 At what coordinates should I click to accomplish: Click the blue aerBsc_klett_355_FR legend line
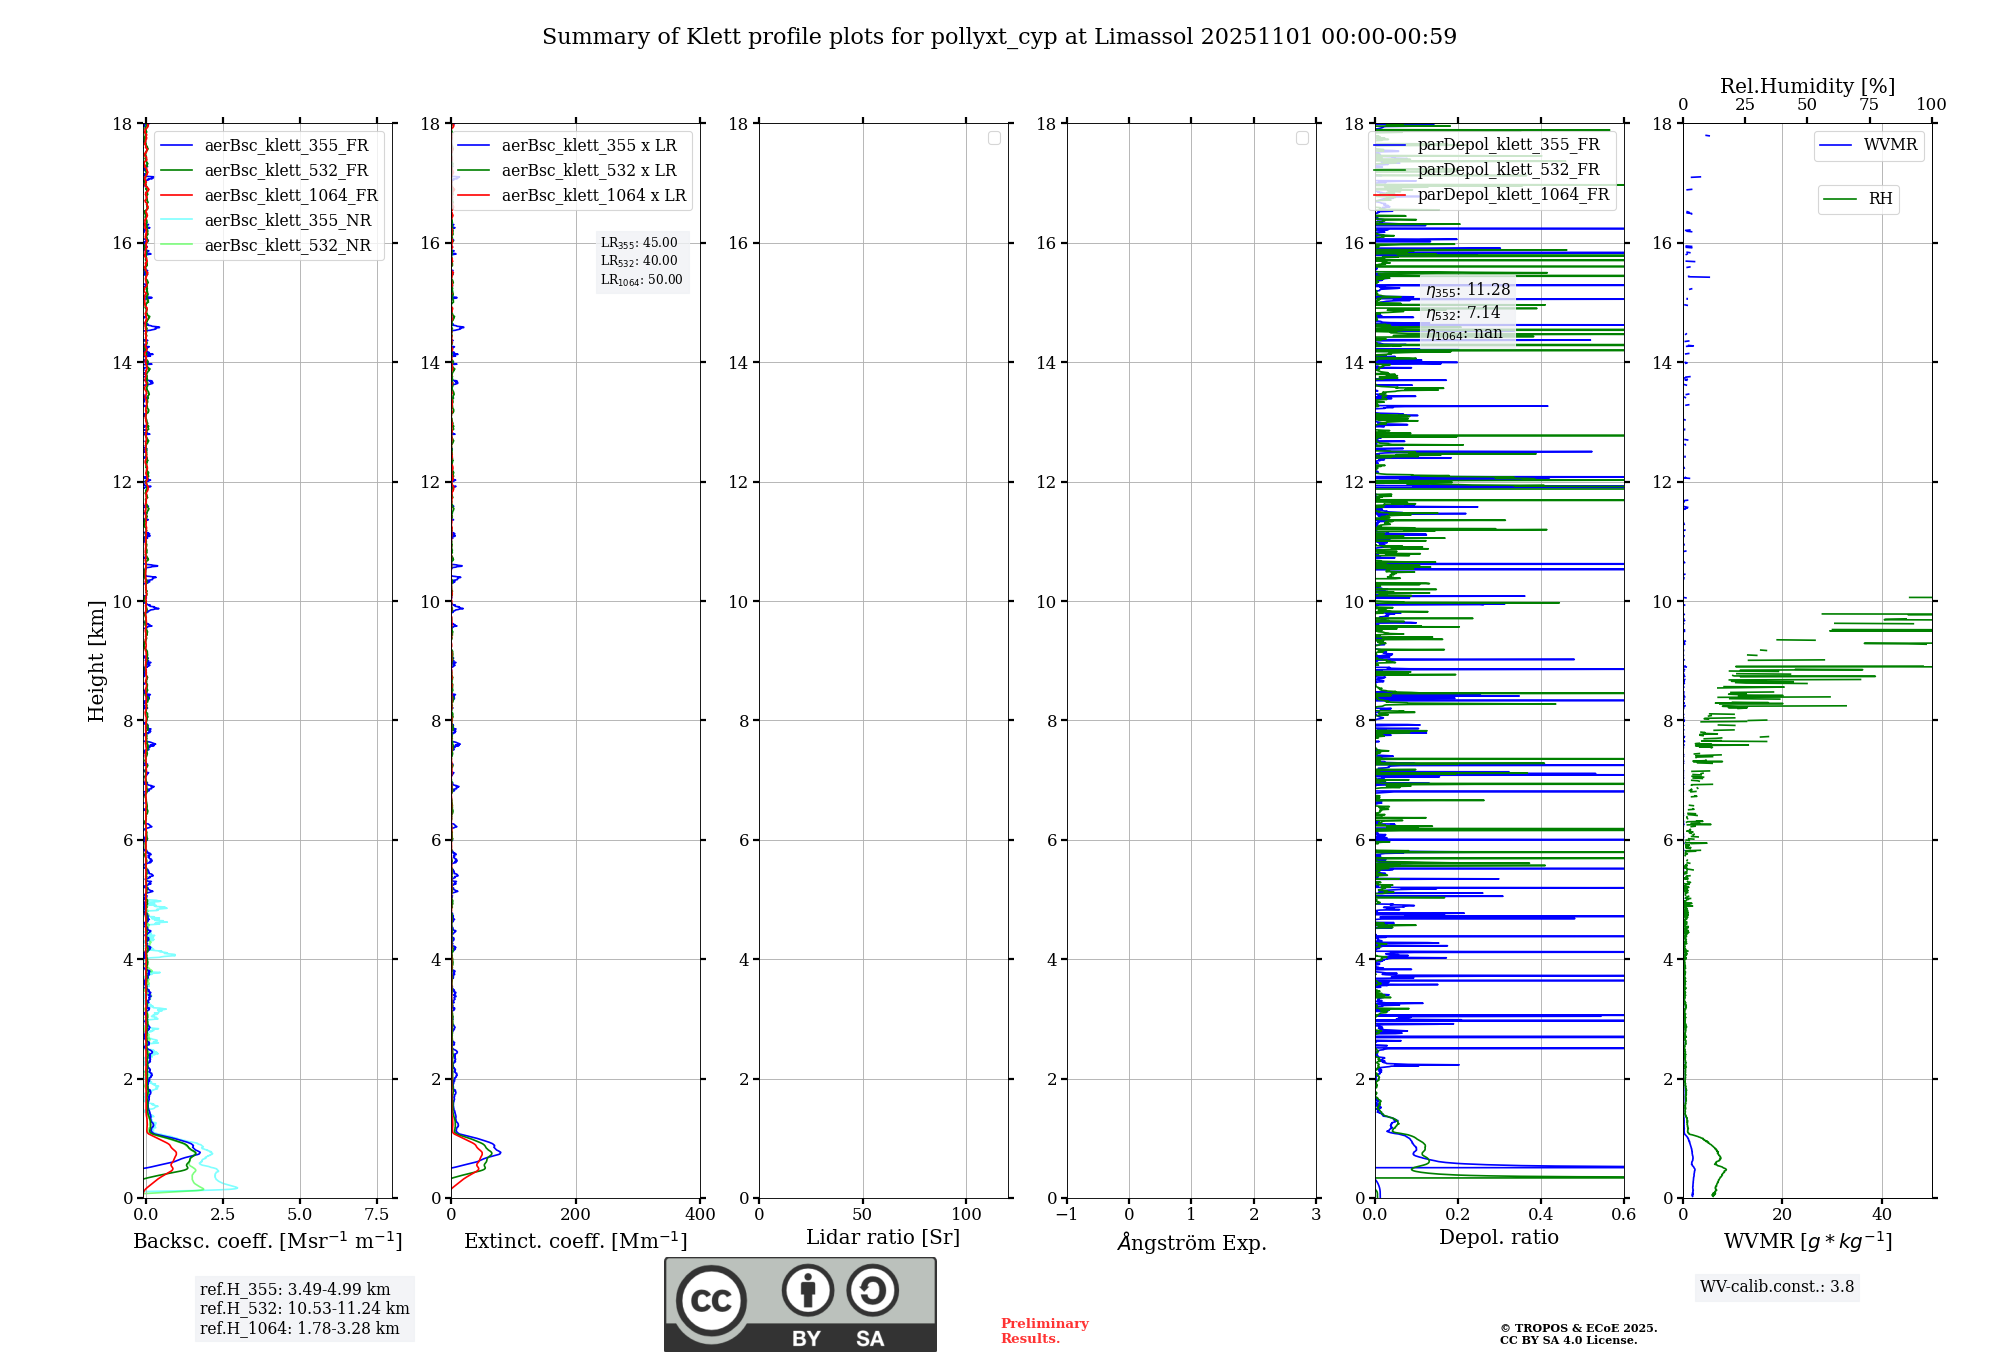(x=177, y=146)
